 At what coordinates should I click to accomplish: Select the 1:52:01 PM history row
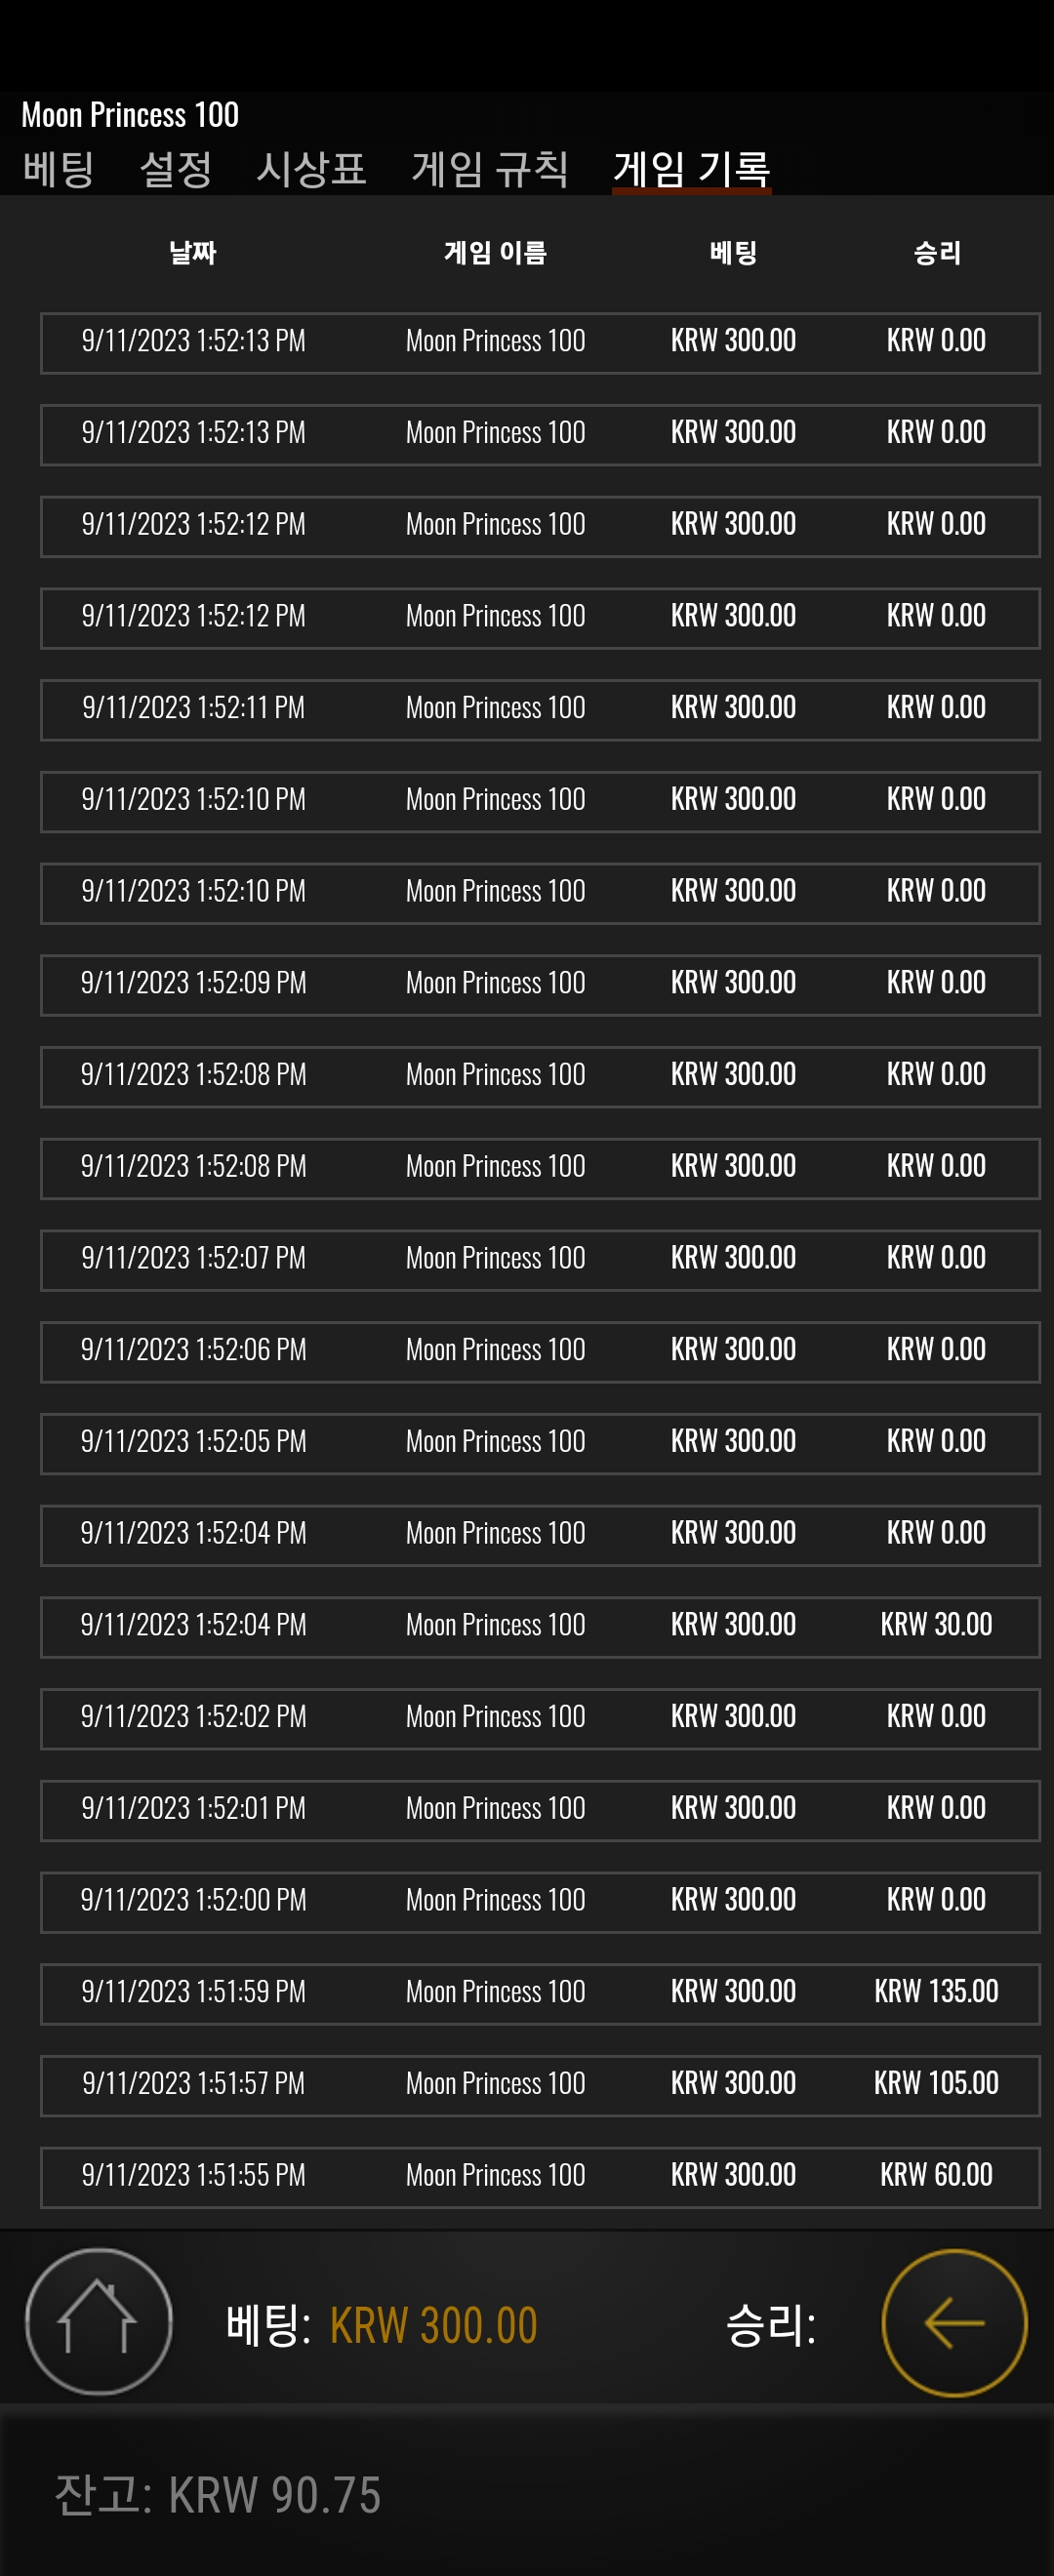point(540,1810)
